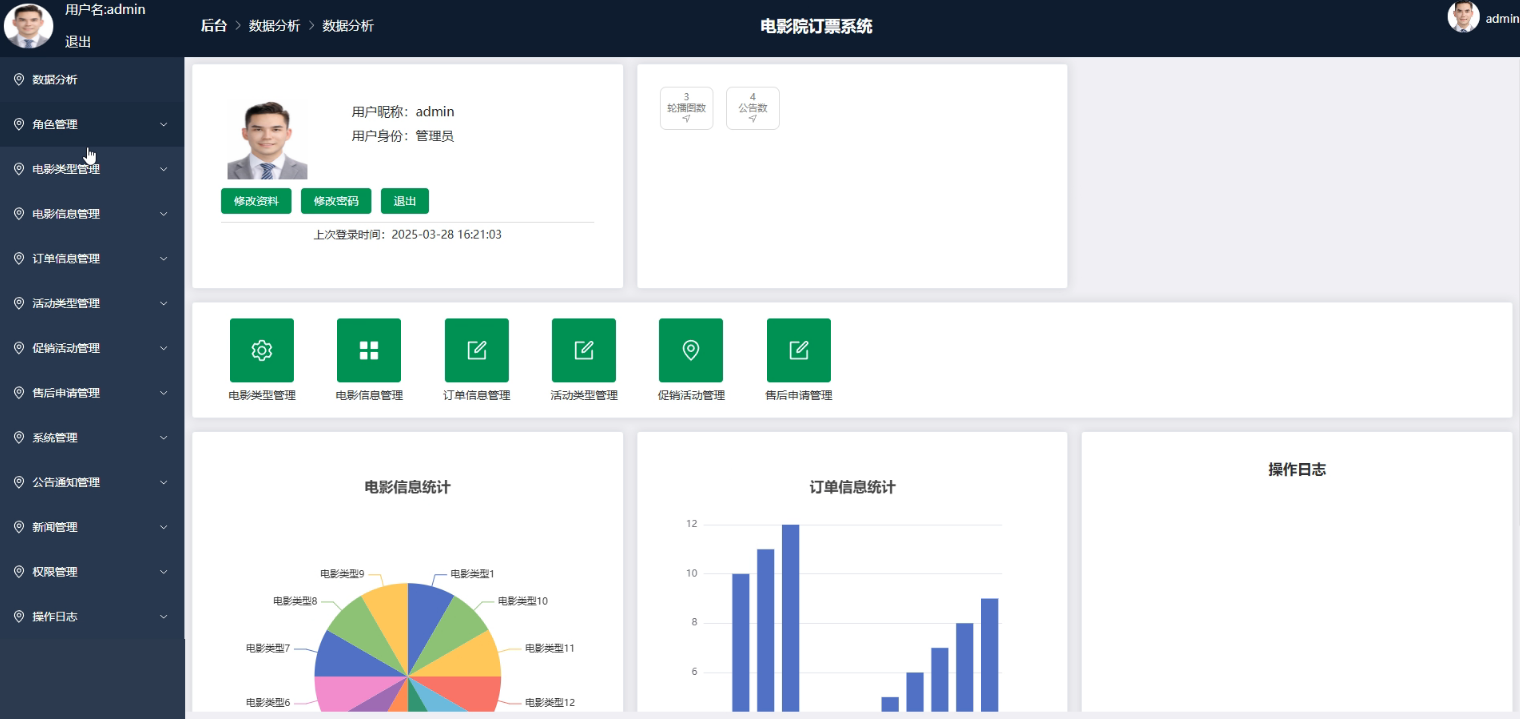Click the user avatar at top left
This screenshot has height=719, width=1520.
(29, 26)
